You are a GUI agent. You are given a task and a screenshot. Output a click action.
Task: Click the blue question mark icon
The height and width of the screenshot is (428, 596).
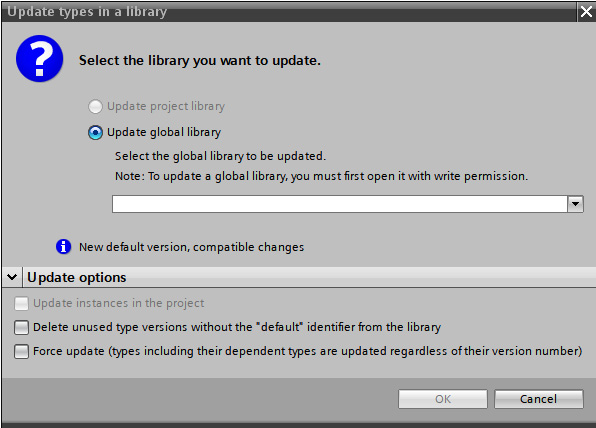(x=40, y=59)
